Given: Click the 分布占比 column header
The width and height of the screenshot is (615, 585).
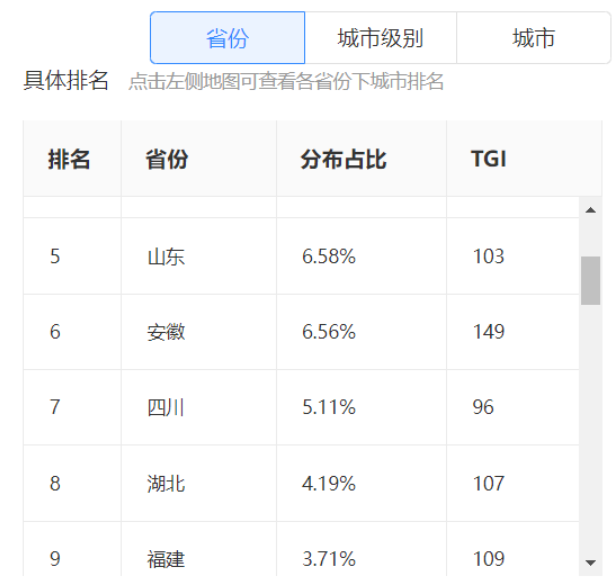Looking at the screenshot, I should 343,159.
